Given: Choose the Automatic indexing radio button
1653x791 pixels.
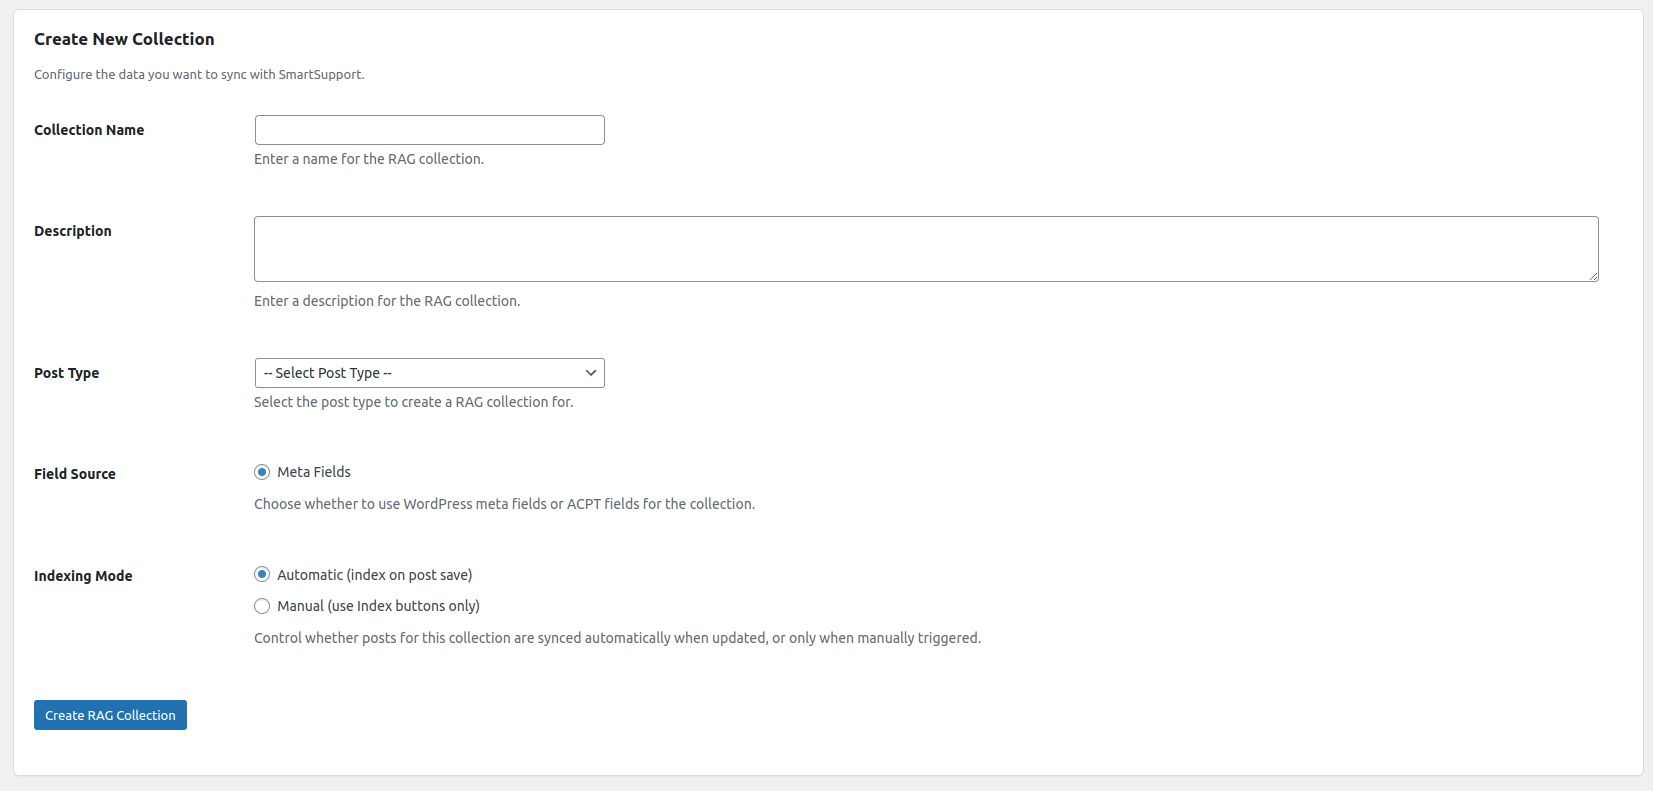Looking at the screenshot, I should click(x=262, y=574).
